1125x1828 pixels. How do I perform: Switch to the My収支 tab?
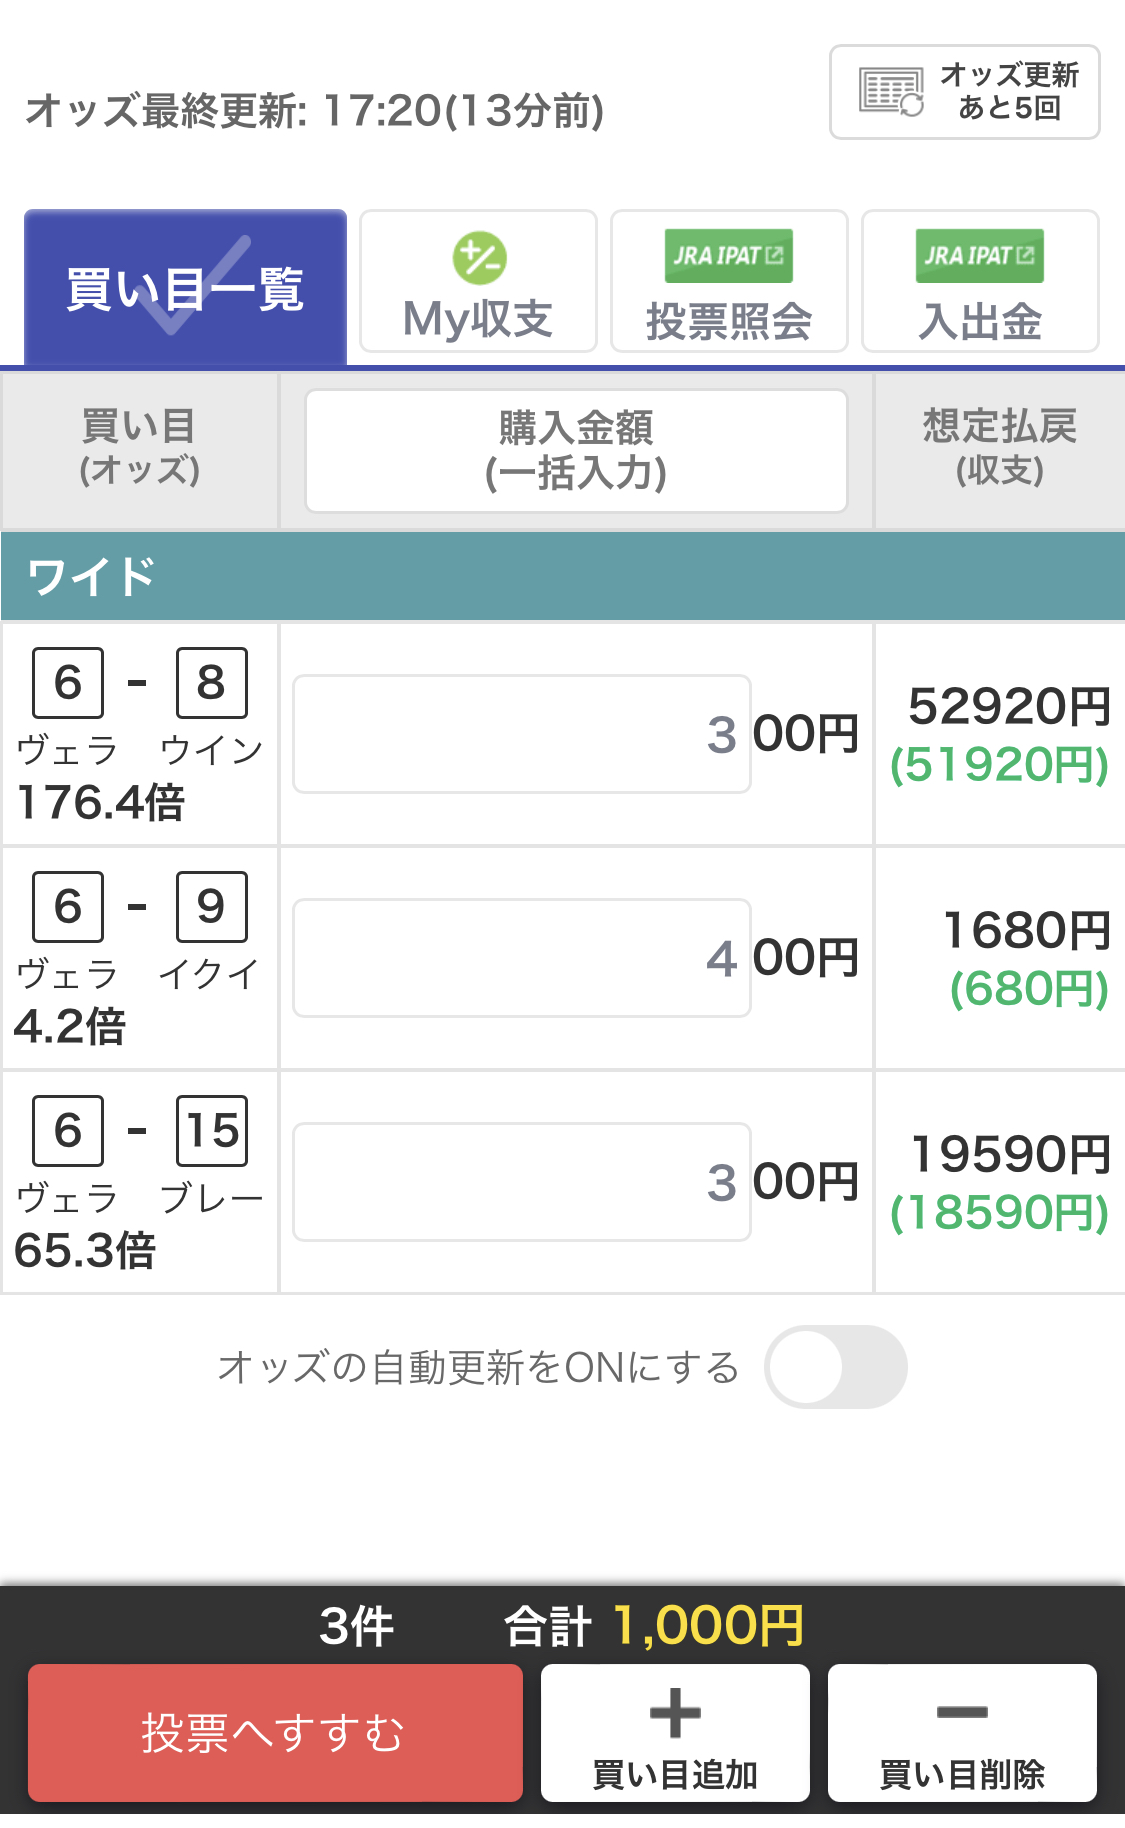pos(478,282)
